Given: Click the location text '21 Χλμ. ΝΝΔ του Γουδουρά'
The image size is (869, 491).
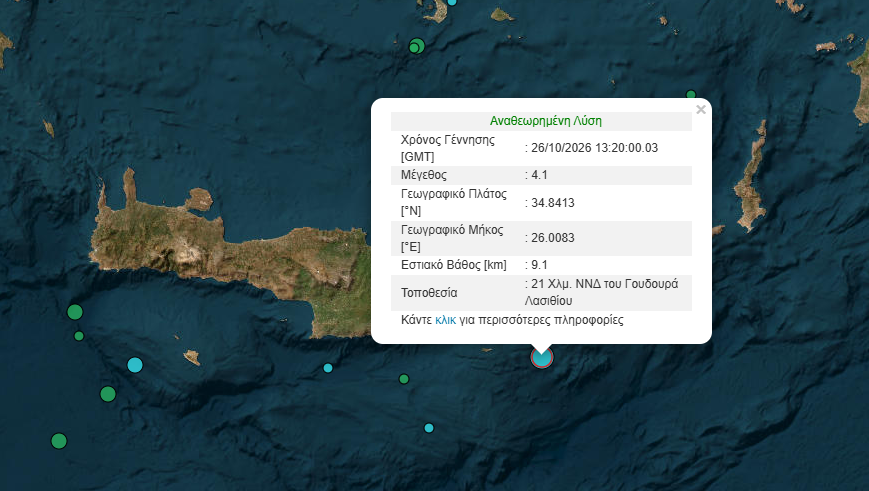Looking at the screenshot, I should (604, 284).
